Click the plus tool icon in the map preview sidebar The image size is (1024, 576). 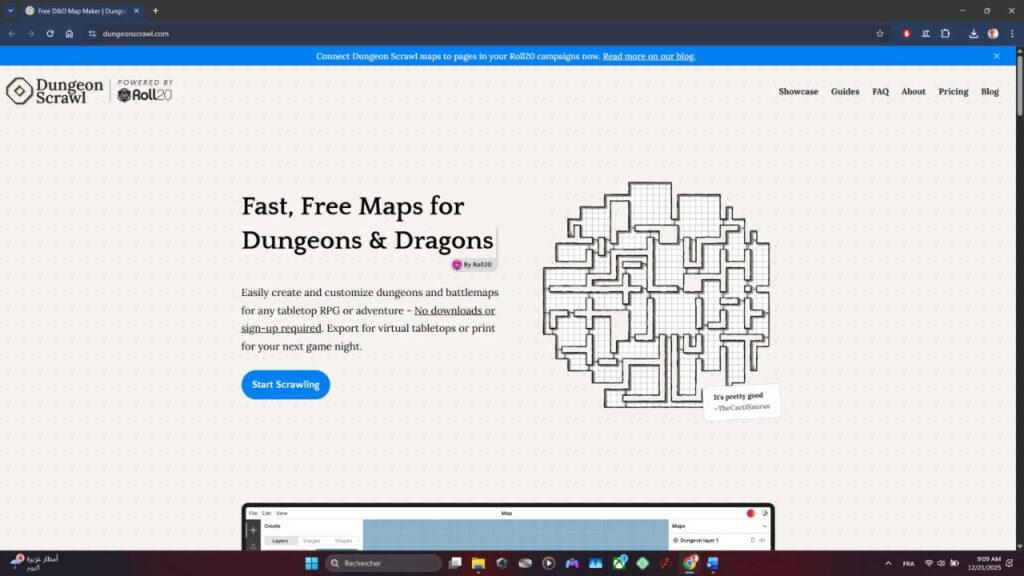pos(252,529)
